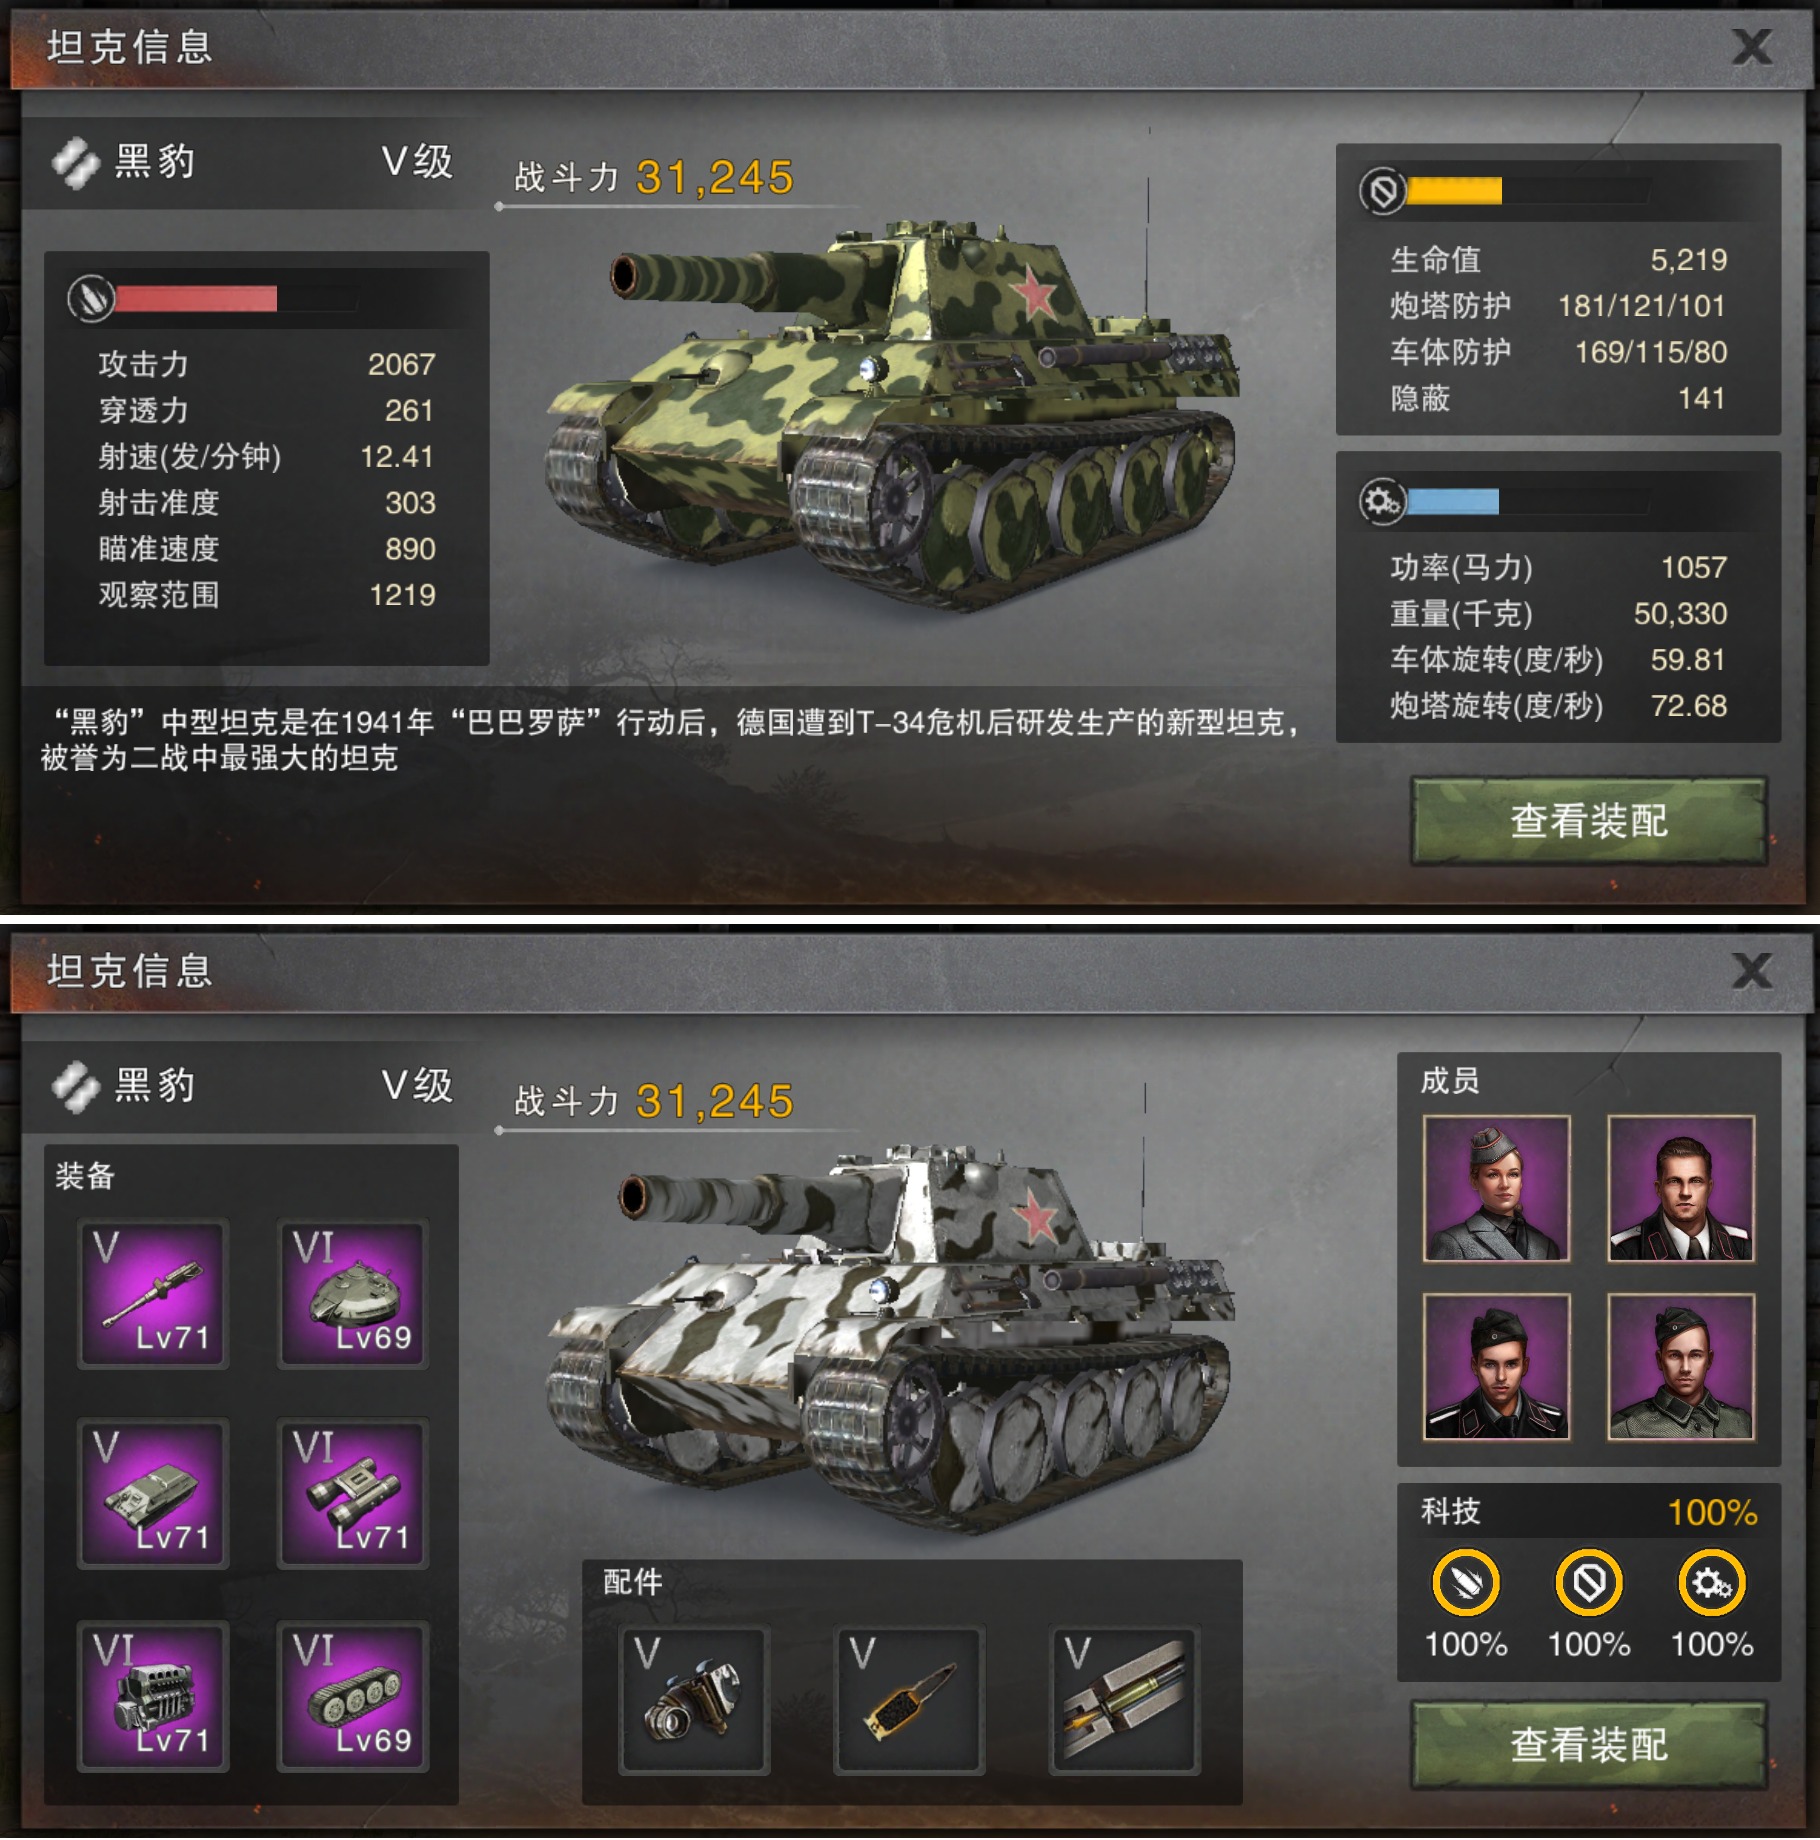Image resolution: width=1820 pixels, height=1840 pixels.
Task: Select the Lv71 gun equipment slot
Action: (x=154, y=1294)
